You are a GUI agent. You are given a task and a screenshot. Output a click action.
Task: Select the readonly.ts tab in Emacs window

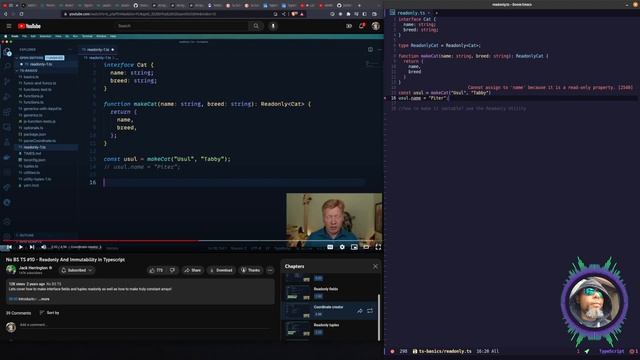(x=410, y=13)
